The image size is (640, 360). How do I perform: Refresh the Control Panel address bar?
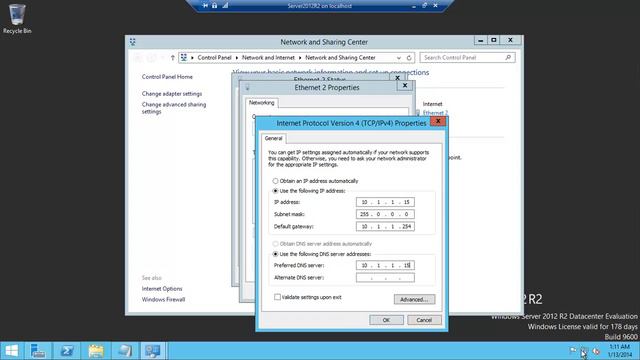click(409, 58)
